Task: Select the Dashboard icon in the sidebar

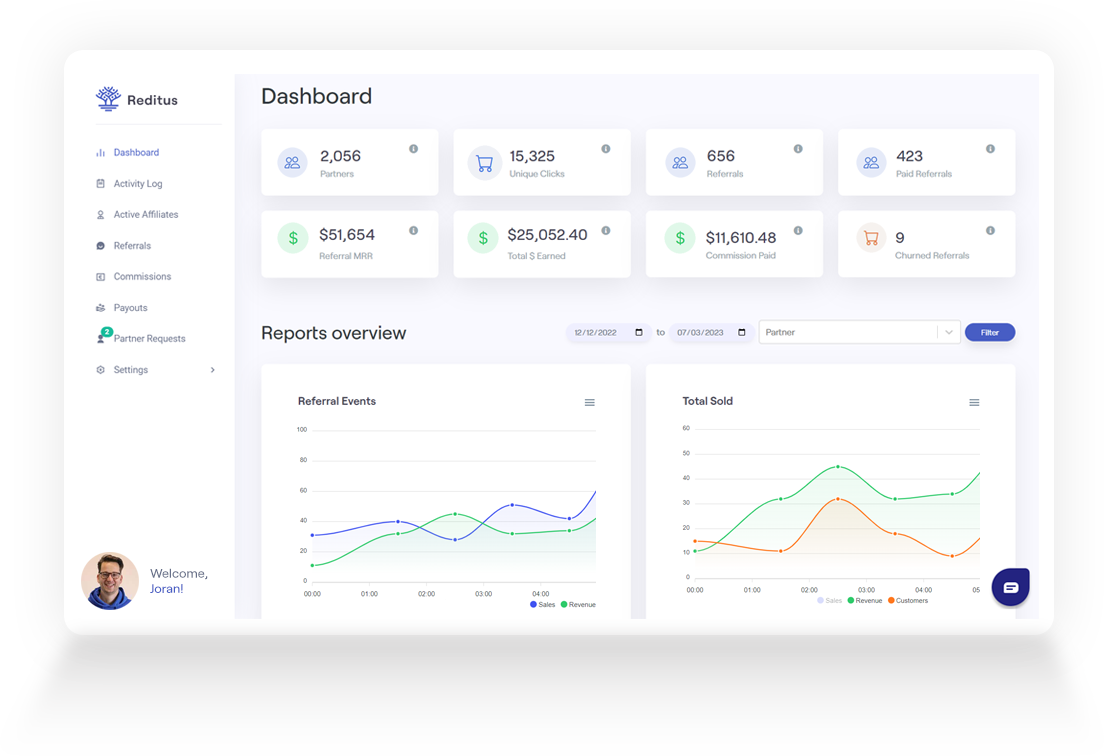Action: (x=101, y=152)
